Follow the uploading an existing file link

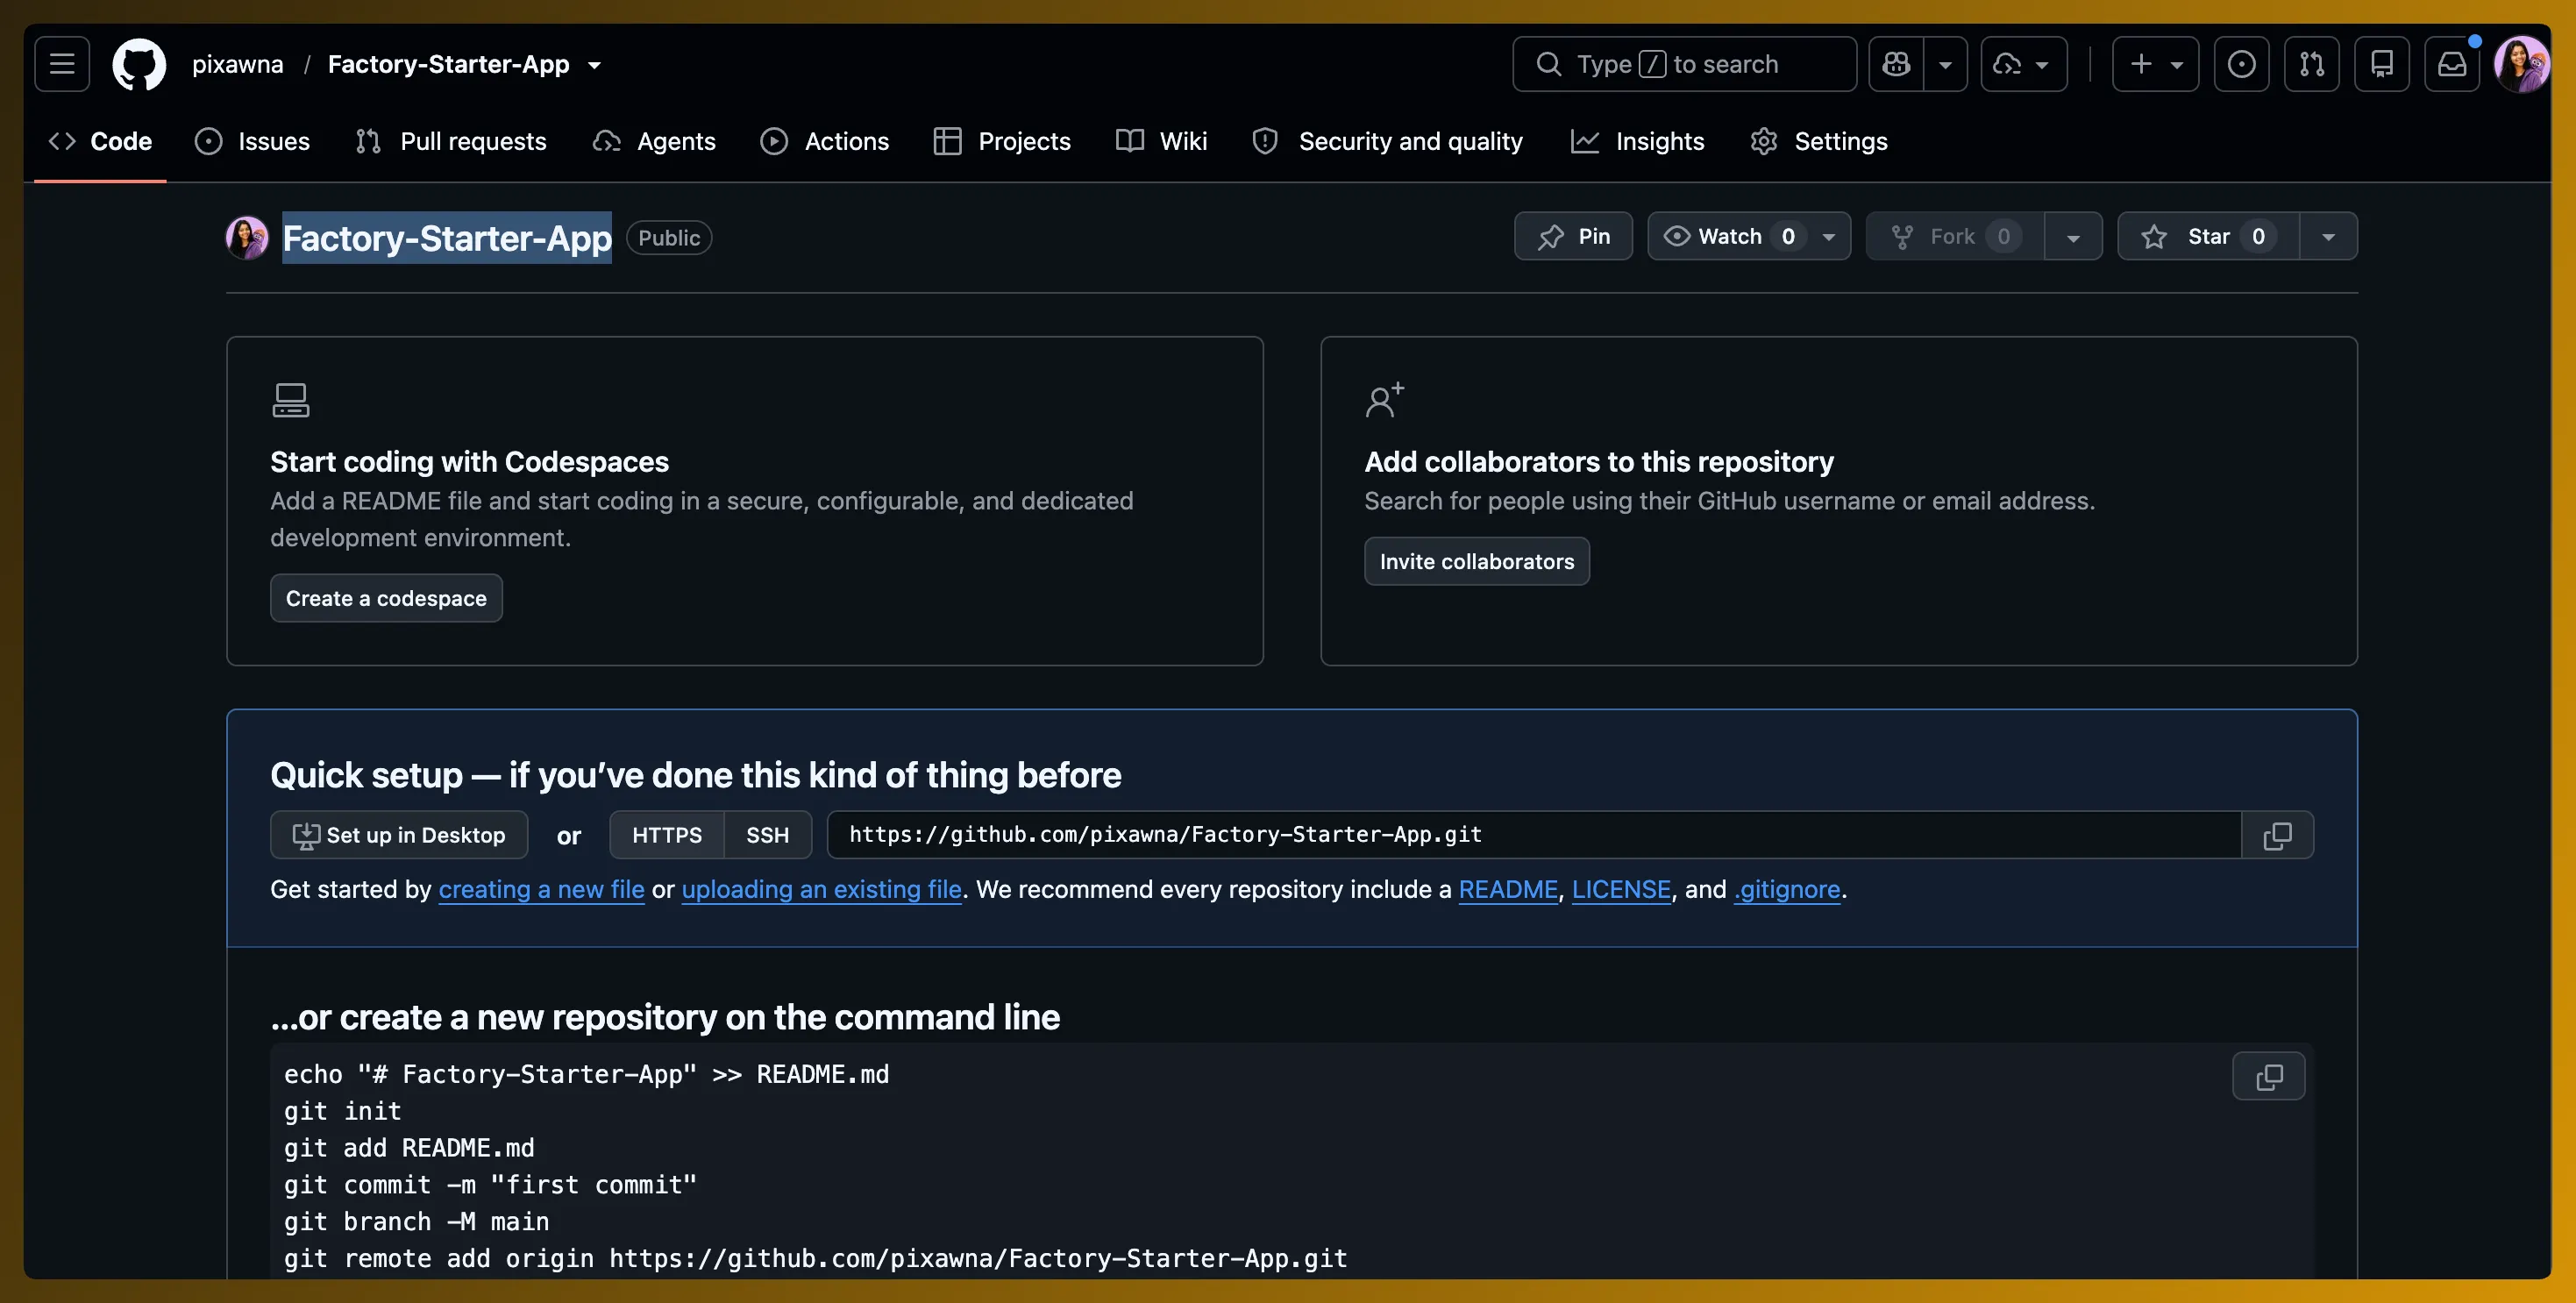pos(821,889)
